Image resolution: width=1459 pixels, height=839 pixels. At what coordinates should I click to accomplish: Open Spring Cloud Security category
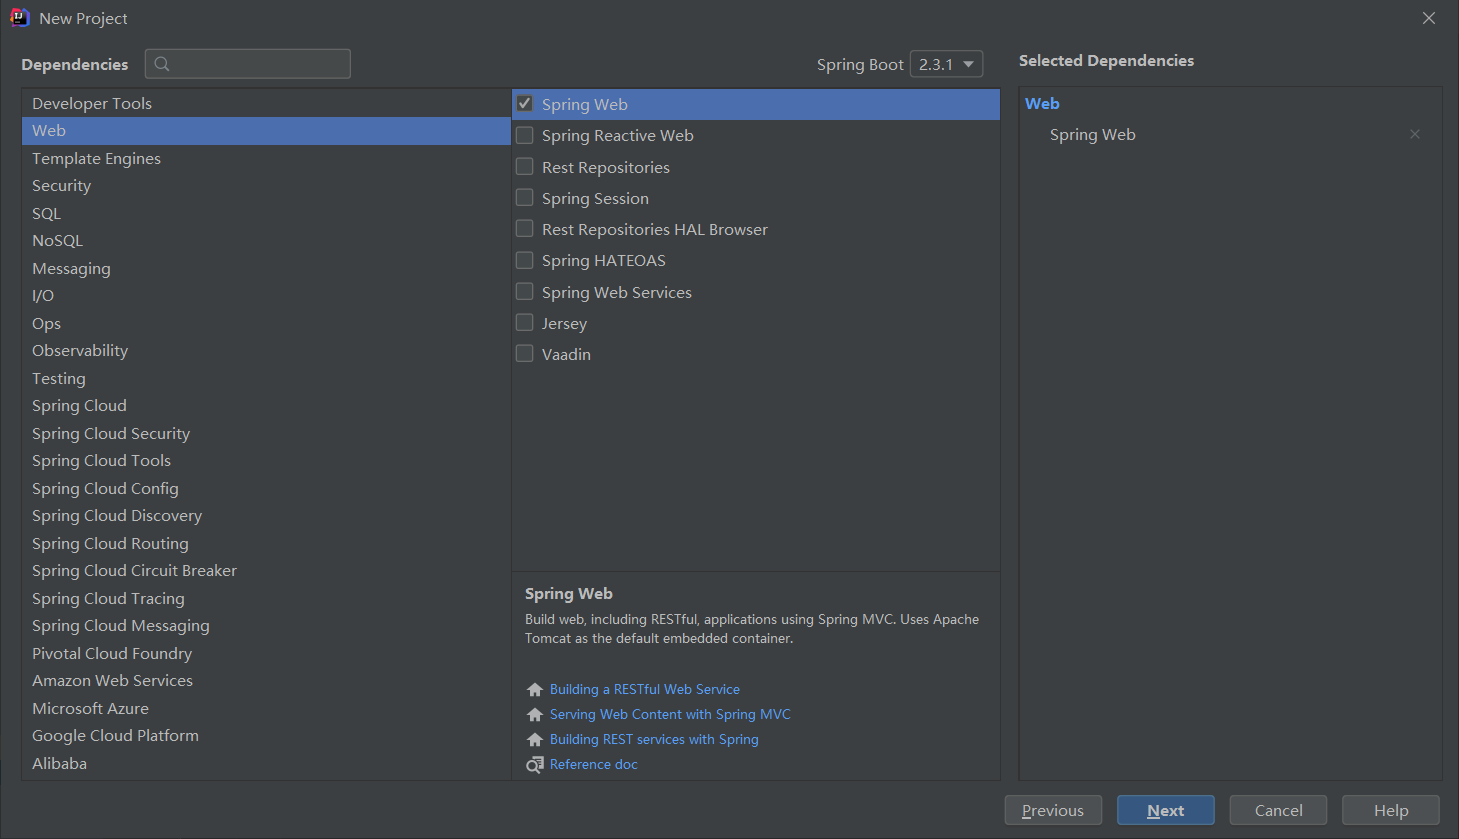point(266,433)
